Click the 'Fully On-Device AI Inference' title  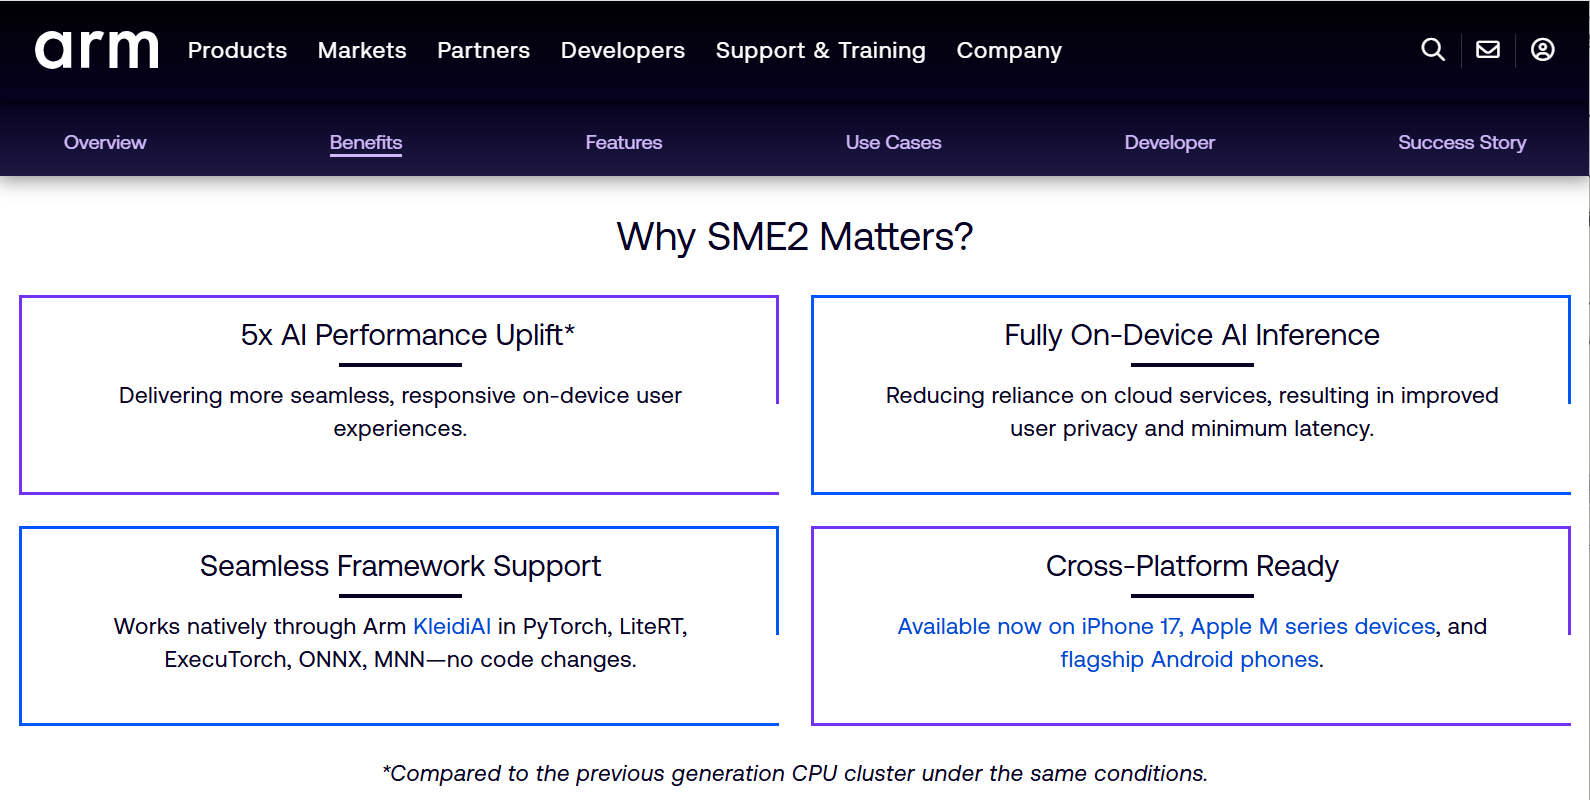tap(1192, 335)
